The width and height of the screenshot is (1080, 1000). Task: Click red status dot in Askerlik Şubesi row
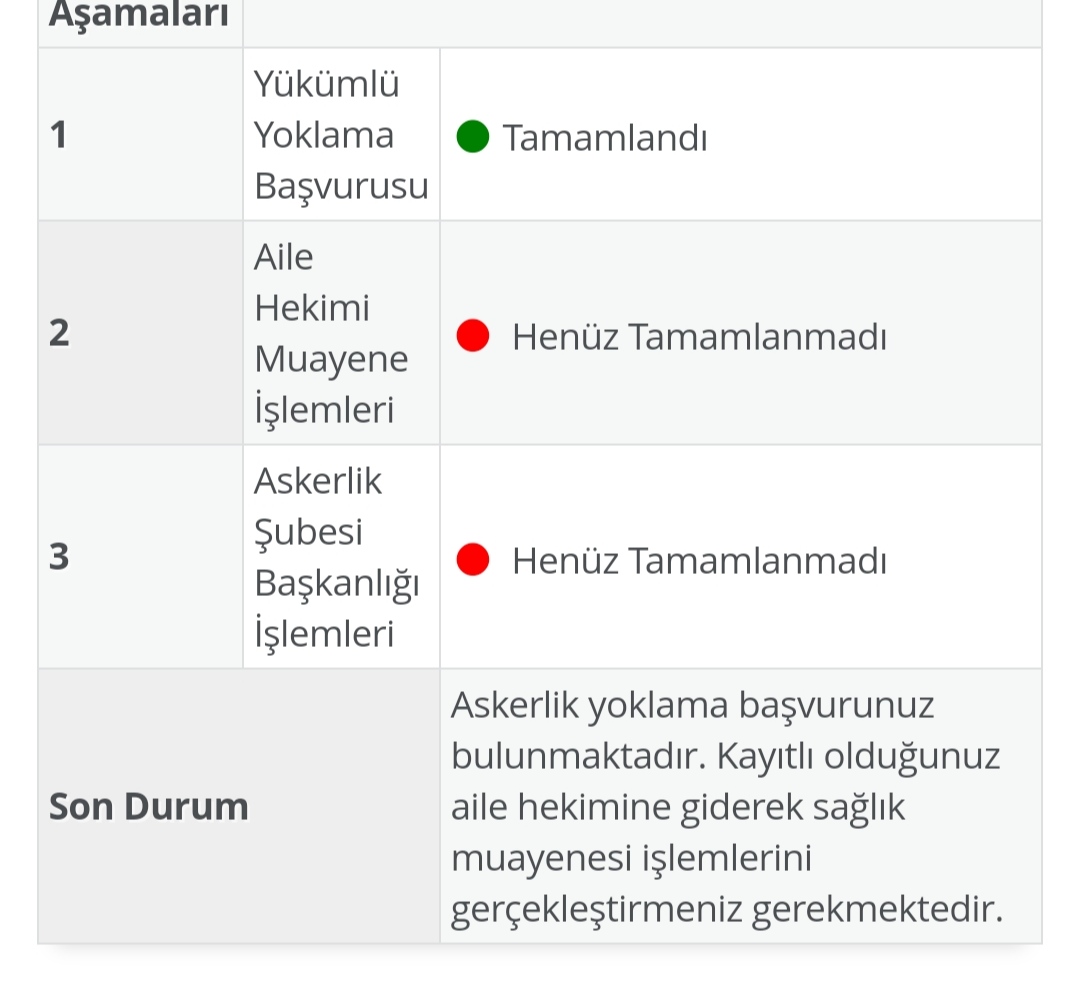[472, 559]
